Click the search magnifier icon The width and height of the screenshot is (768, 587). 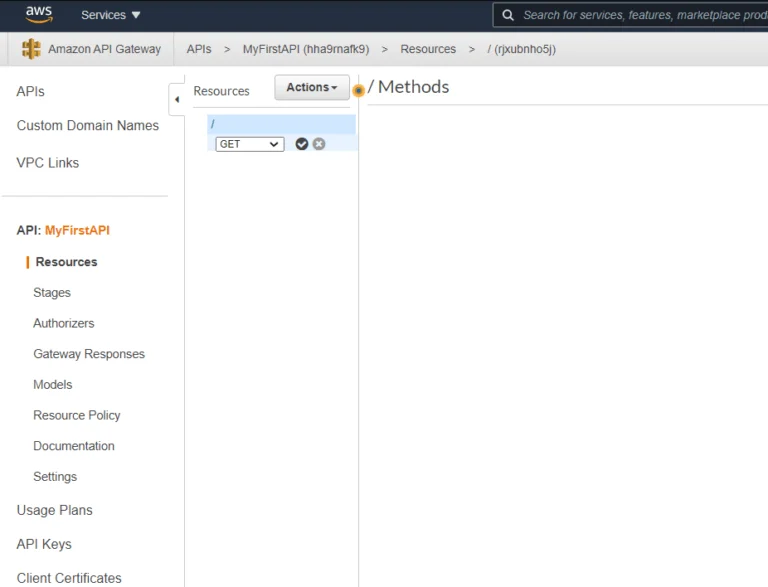(508, 15)
